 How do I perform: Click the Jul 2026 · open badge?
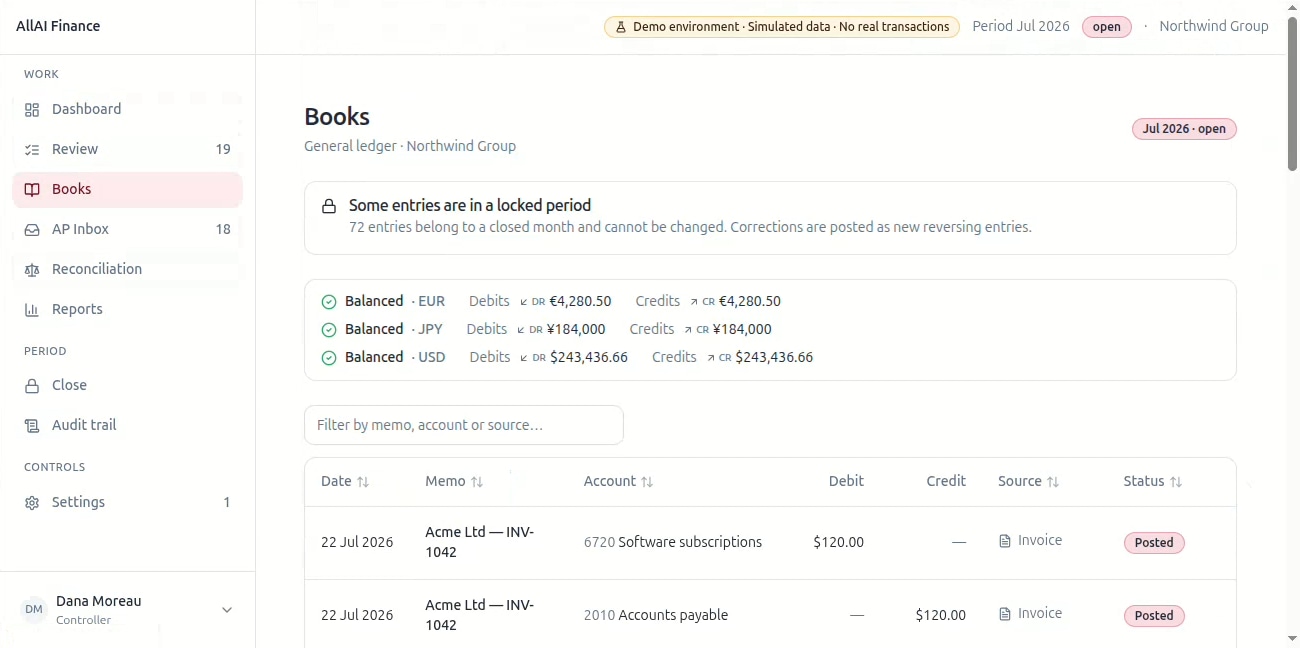point(1184,129)
